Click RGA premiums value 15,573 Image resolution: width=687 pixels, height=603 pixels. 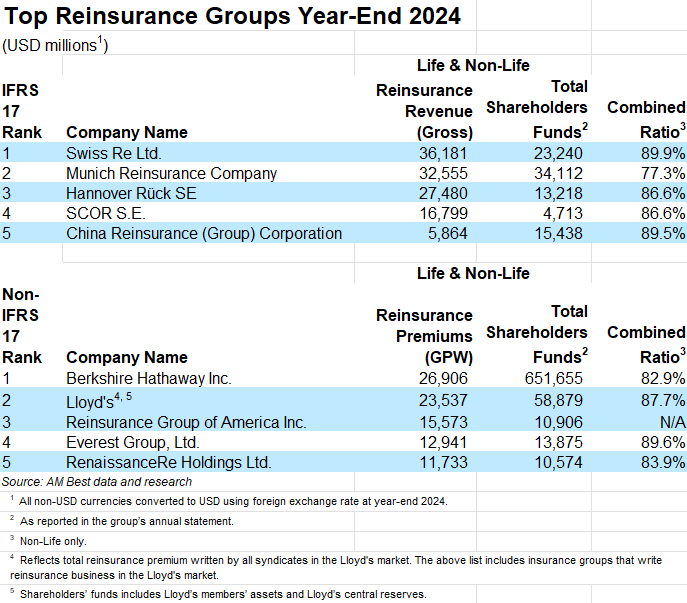443,422
